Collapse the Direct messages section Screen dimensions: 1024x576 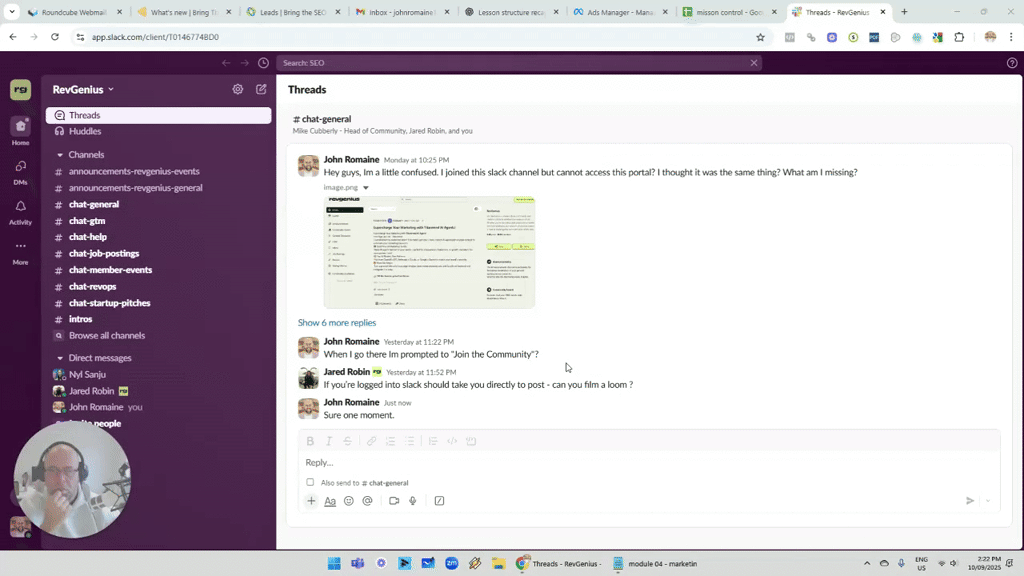(x=60, y=358)
